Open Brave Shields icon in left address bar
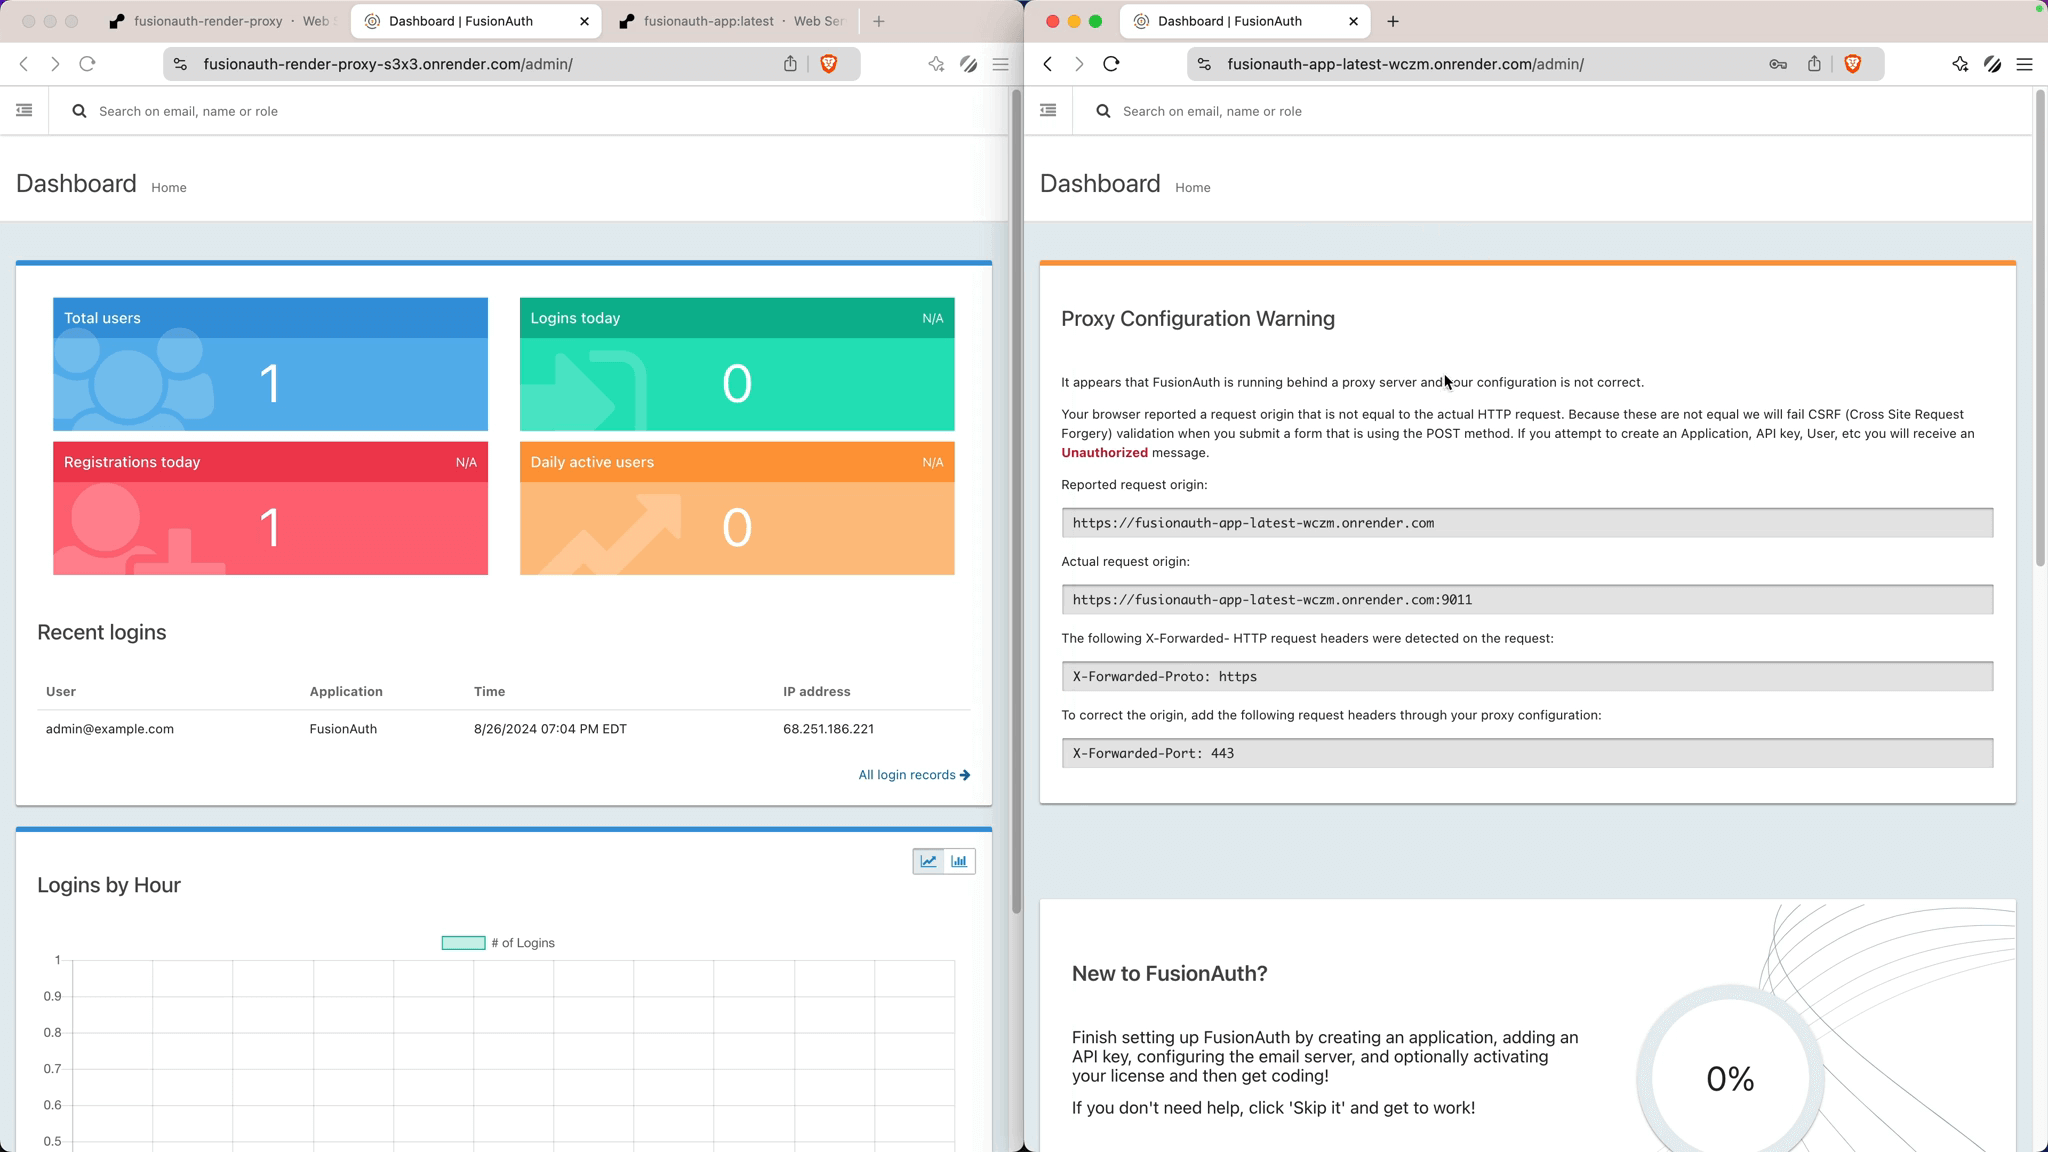The width and height of the screenshot is (2048, 1152). click(828, 64)
